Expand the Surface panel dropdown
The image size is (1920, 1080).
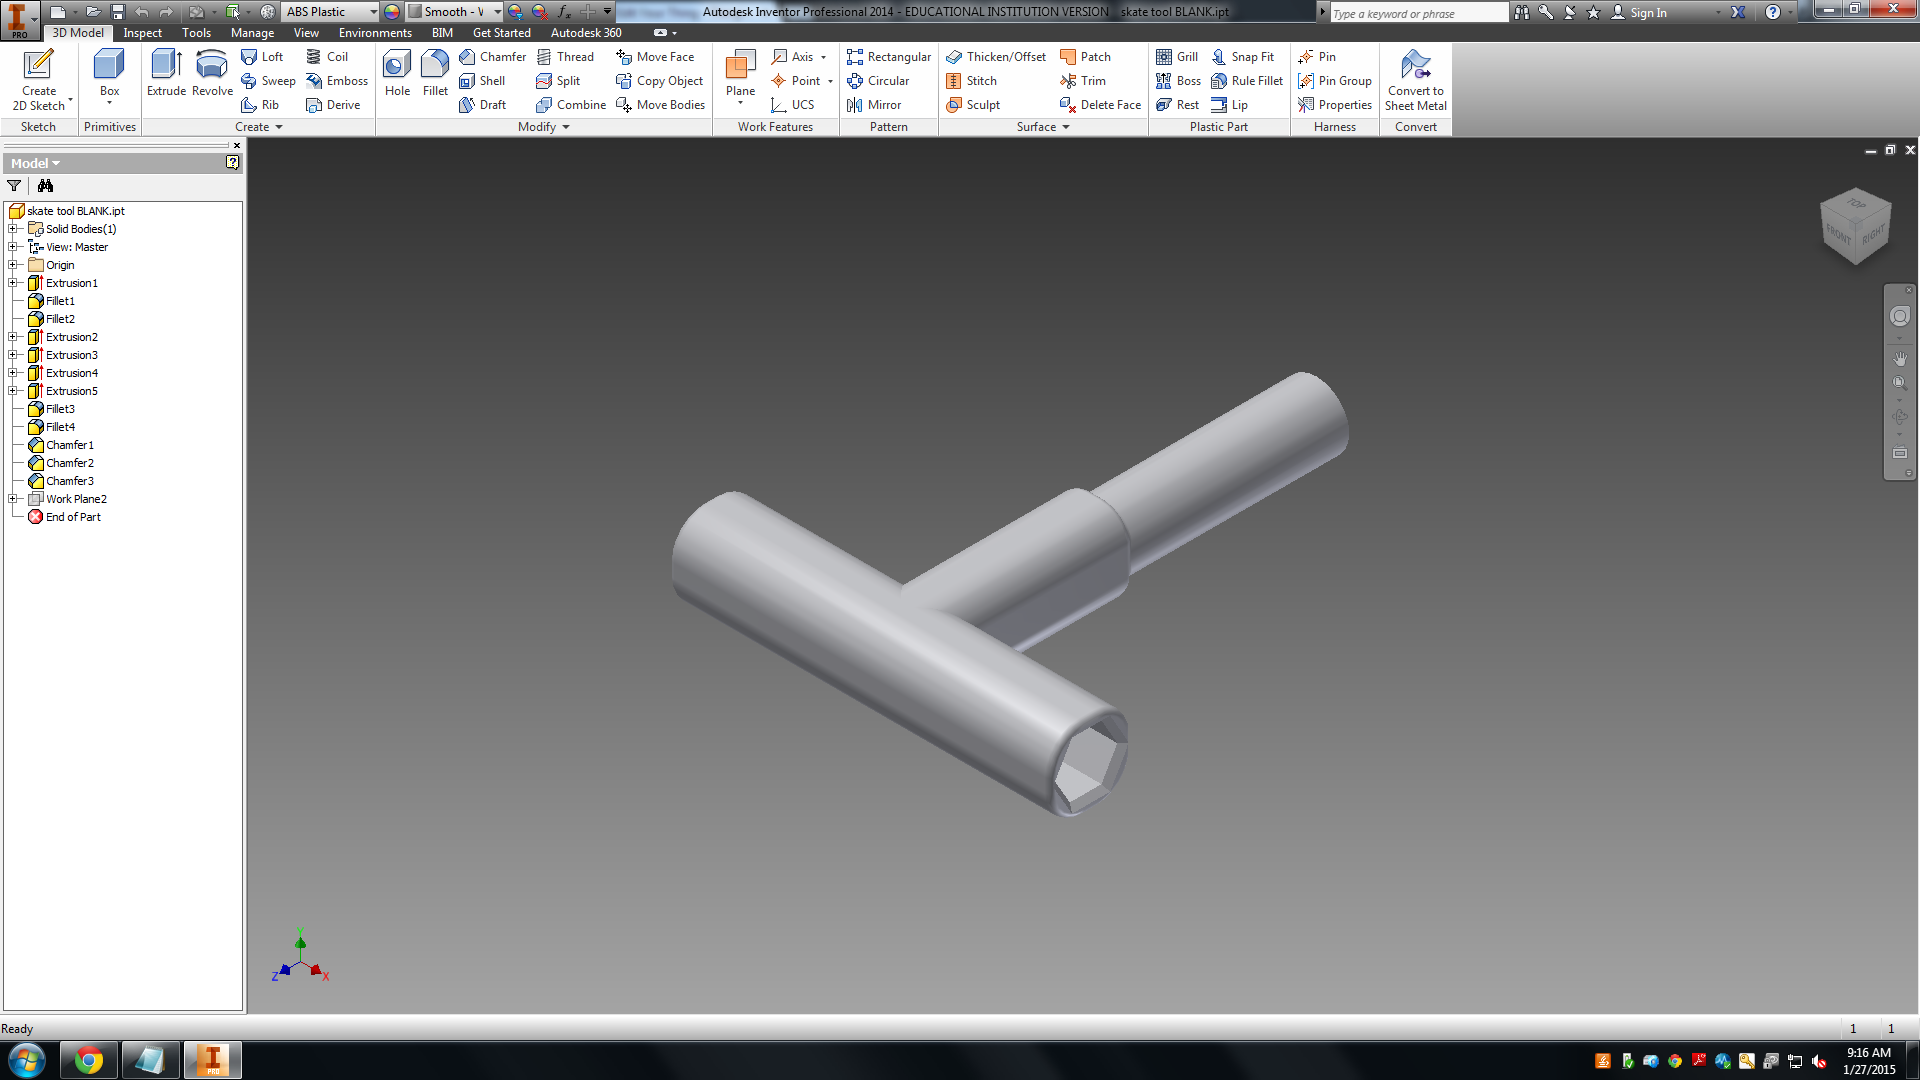click(x=1043, y=127)
